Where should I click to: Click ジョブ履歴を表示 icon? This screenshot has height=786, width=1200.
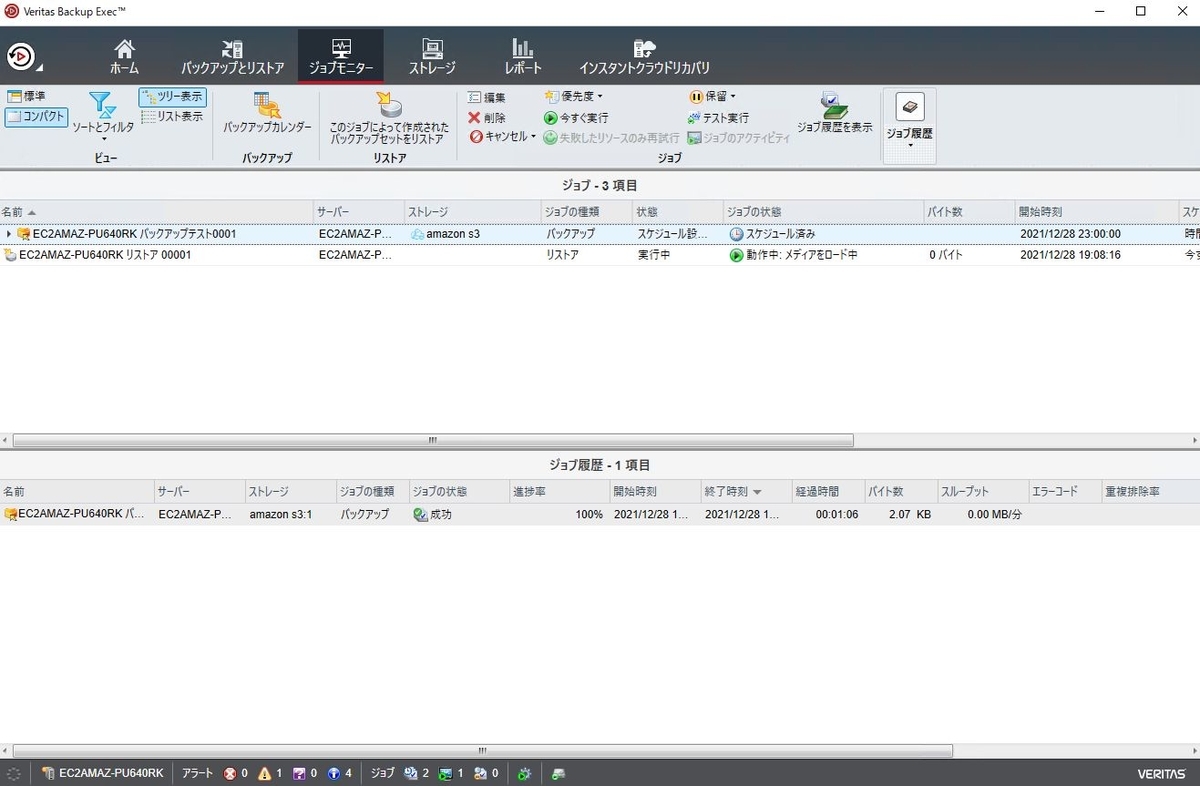click(x=834, y=113)
